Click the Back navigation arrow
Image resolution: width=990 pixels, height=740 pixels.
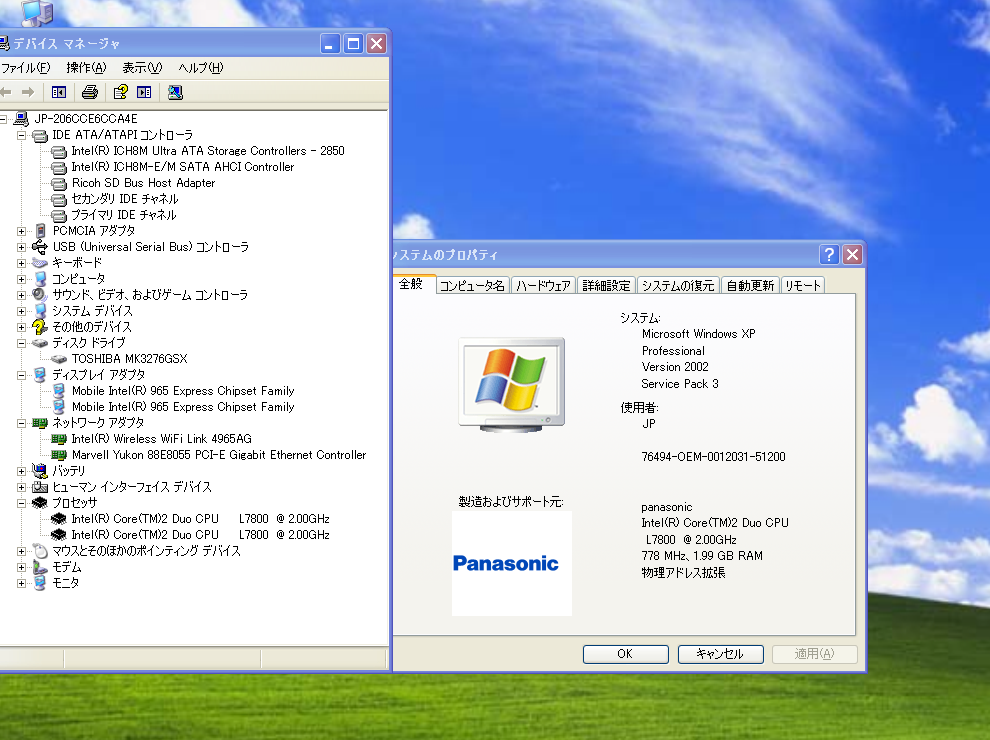8,92
